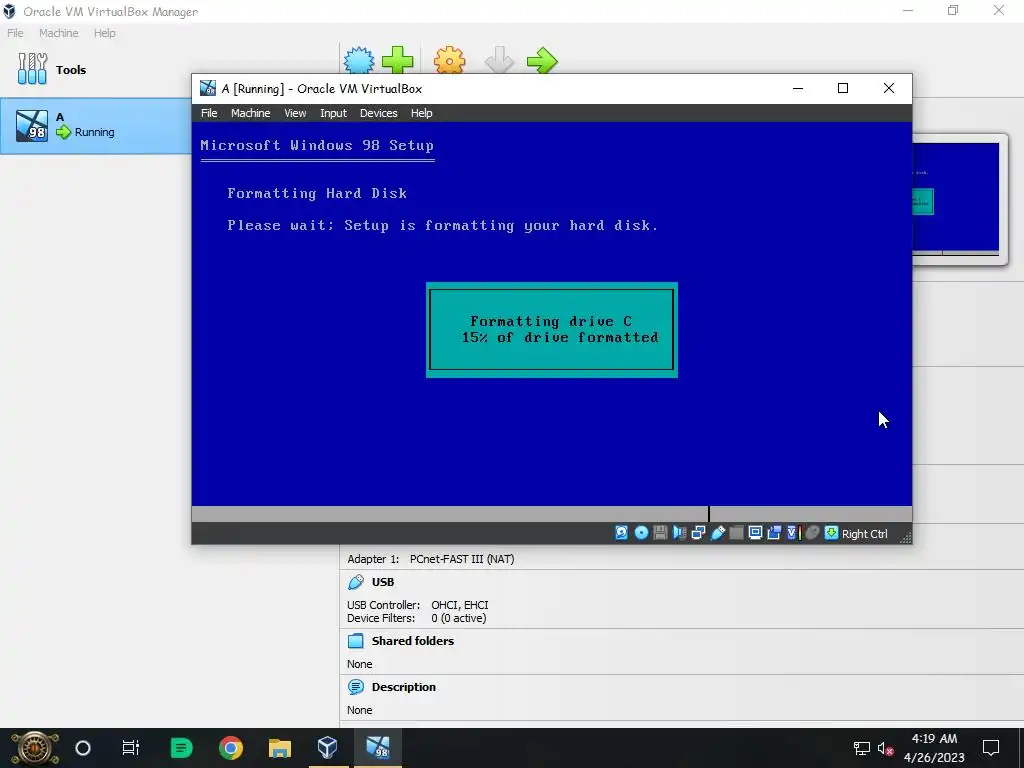Open the VM window's Machine menu

point(250,113)
